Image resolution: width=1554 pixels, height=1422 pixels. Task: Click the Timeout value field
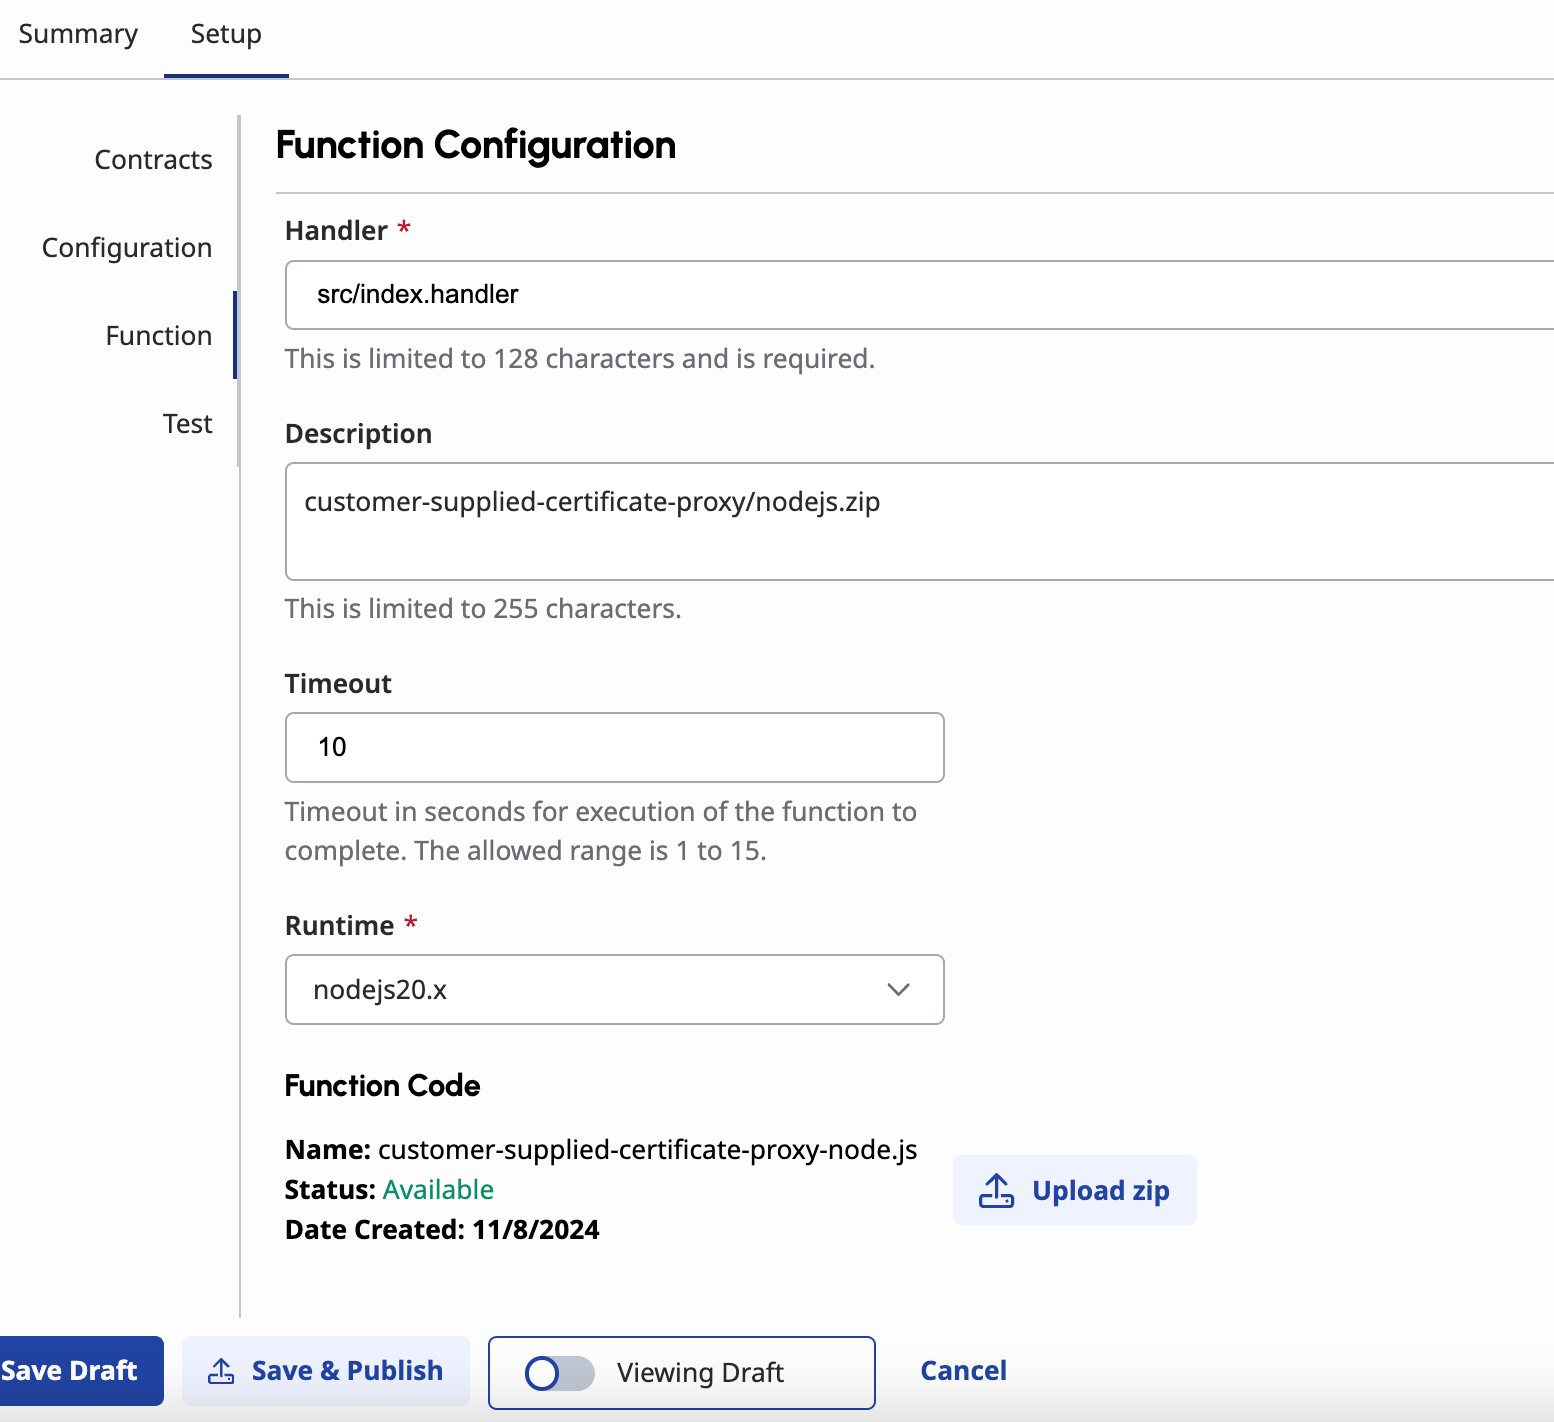614,747
